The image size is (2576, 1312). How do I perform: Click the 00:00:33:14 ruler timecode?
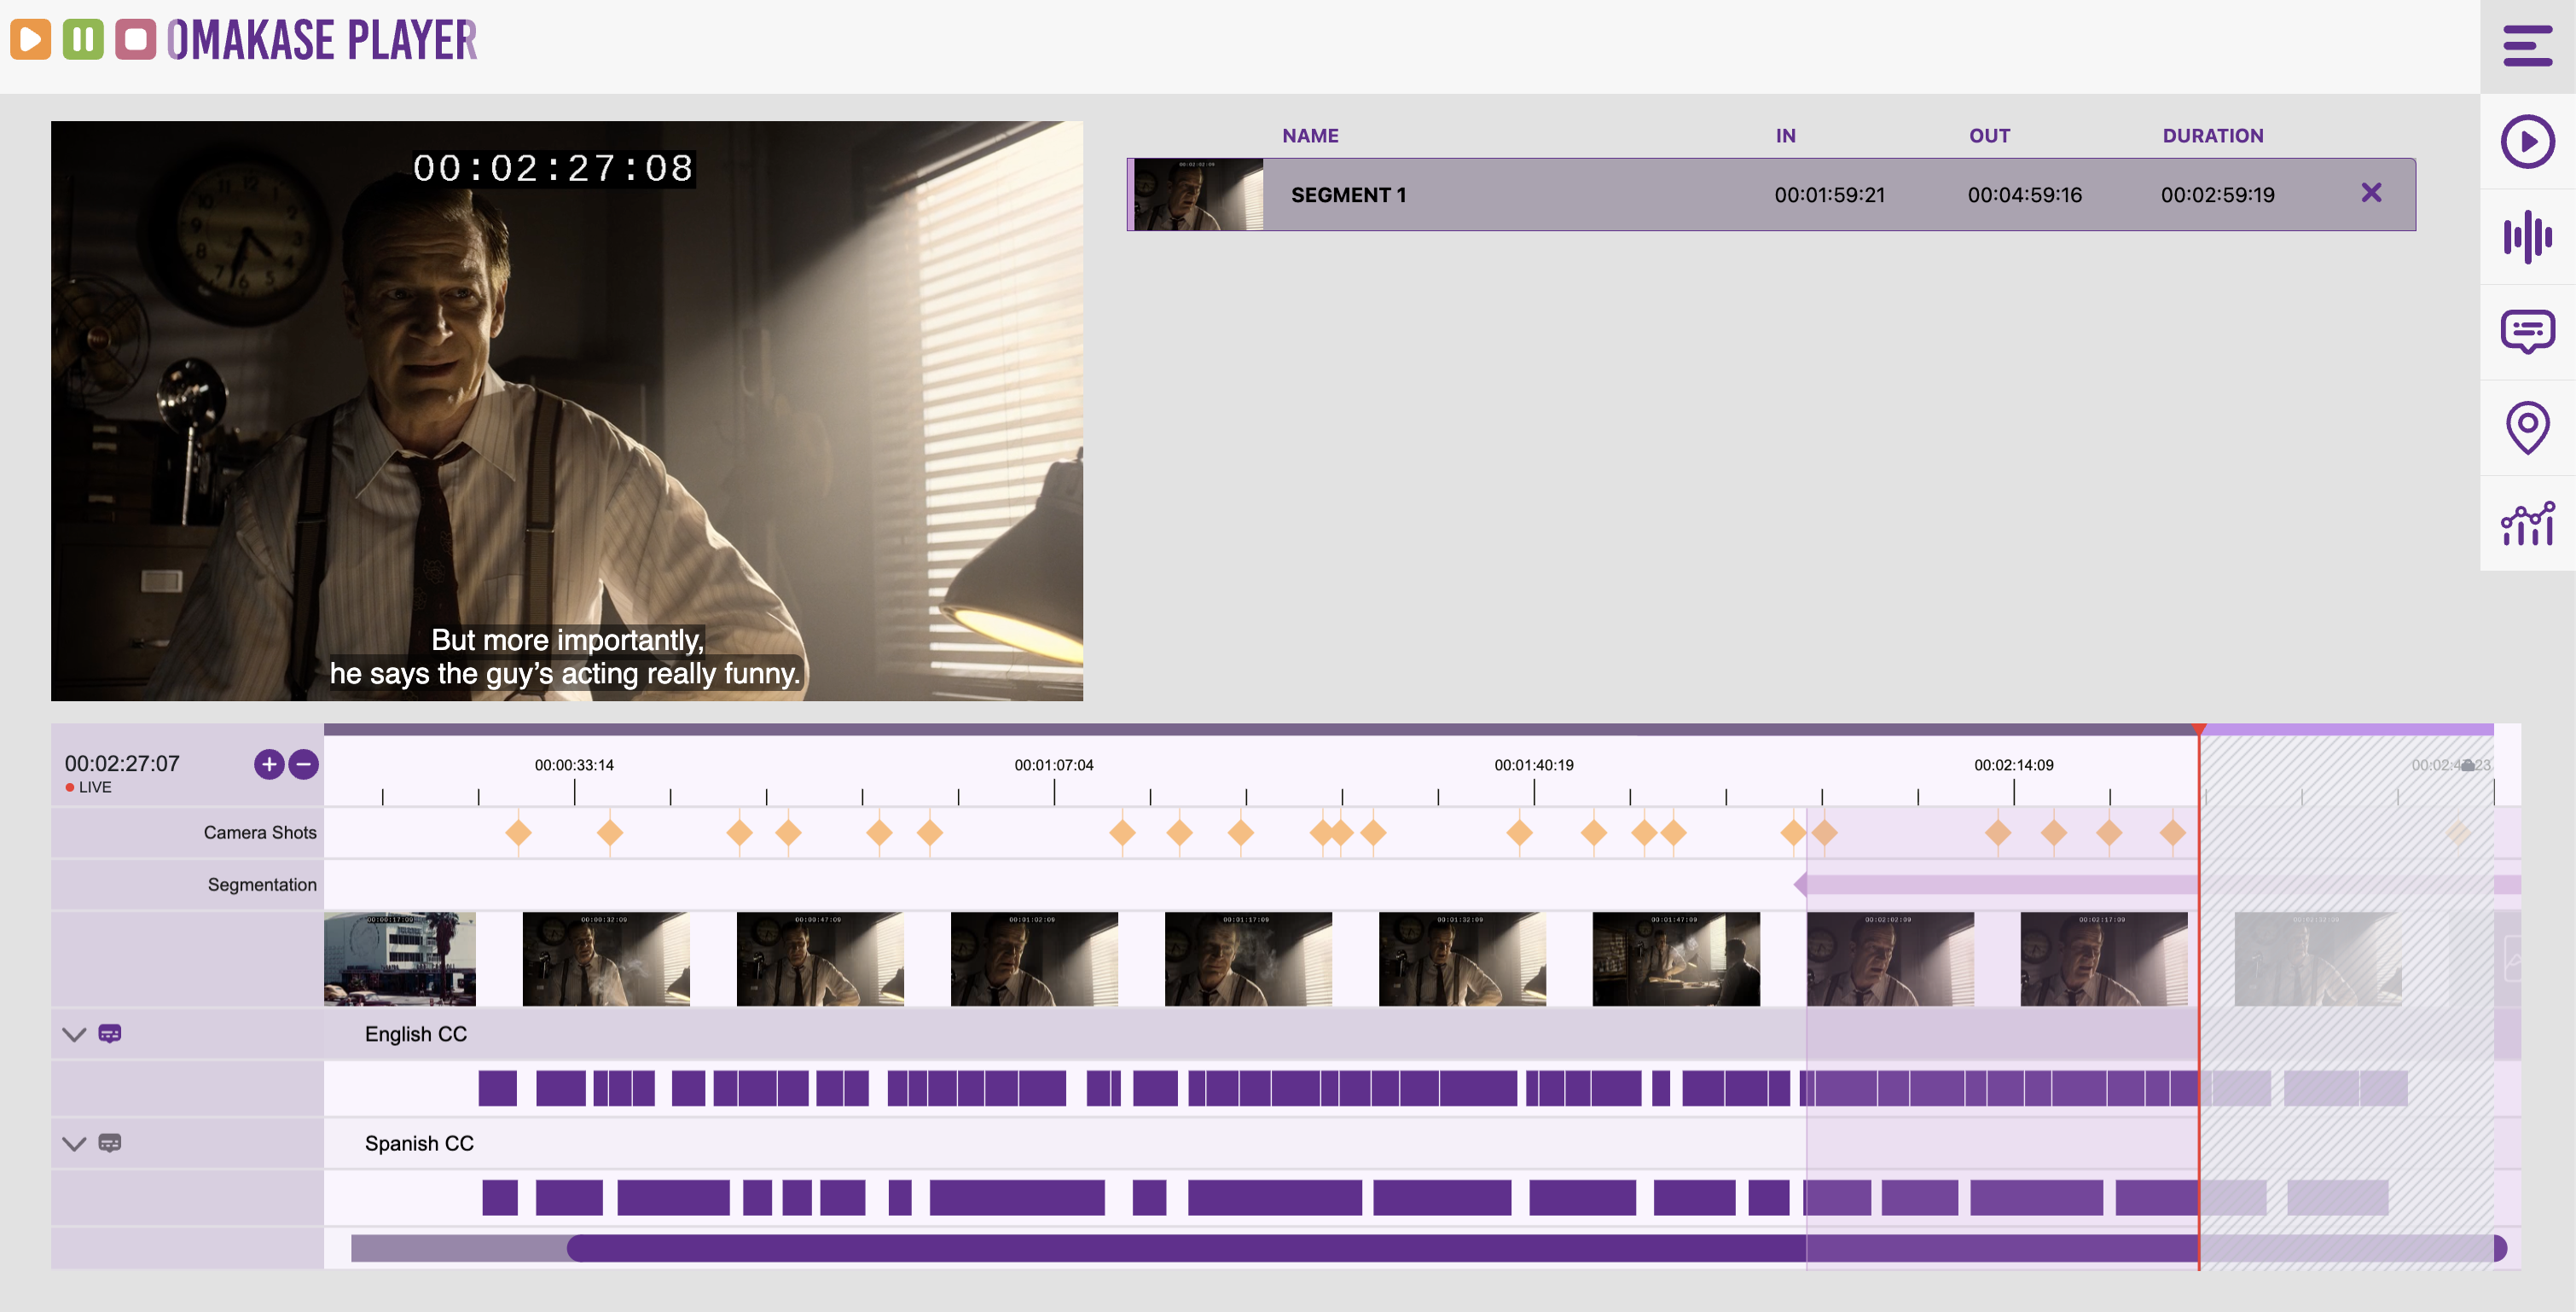point(574,765)
